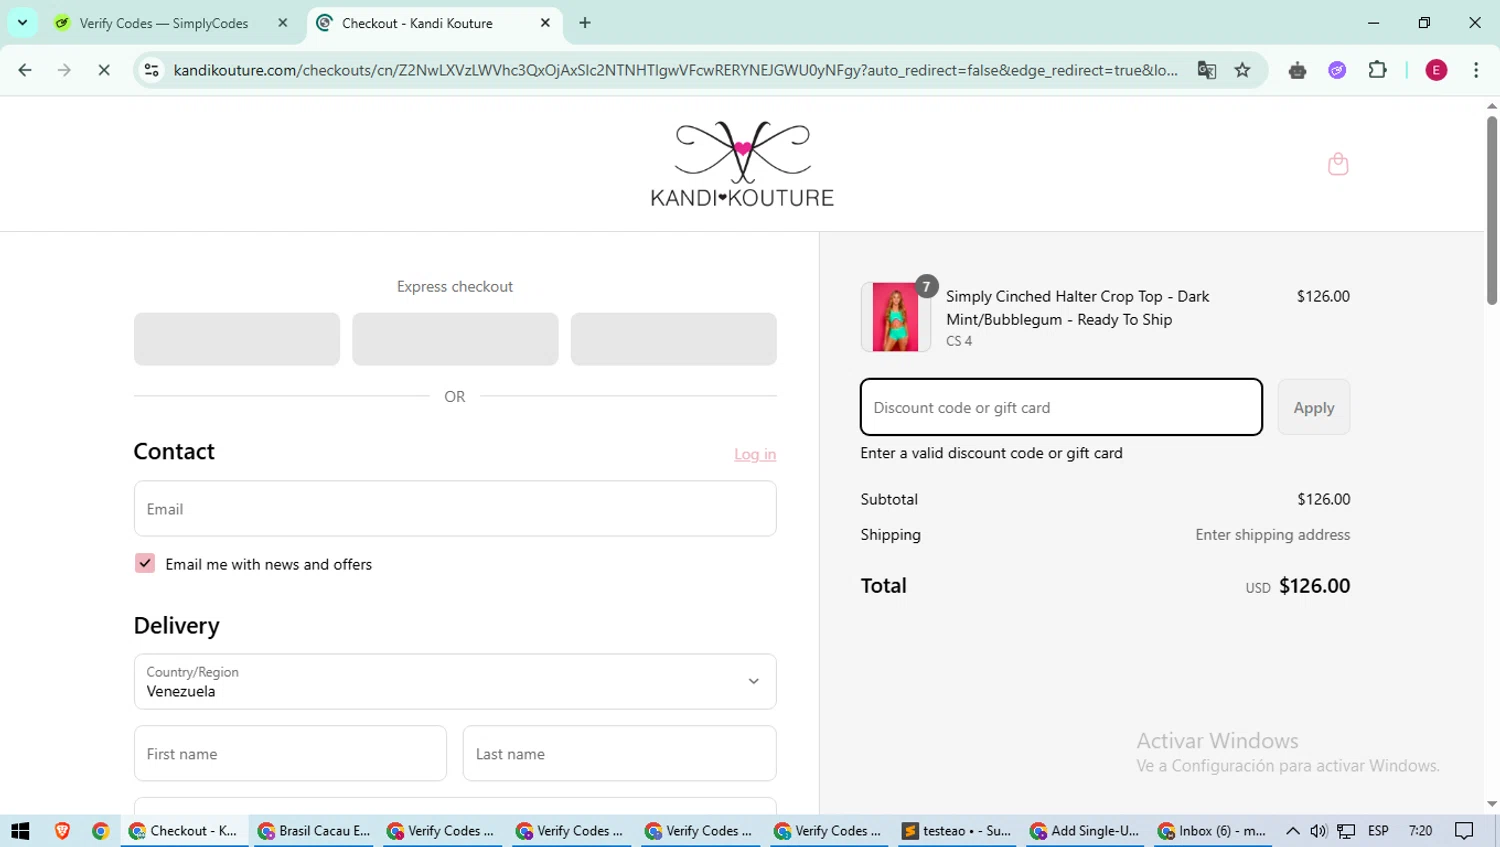This screenshot has width=1500, height=847.
Task: Go back to previous page
Action: point(25,70)
